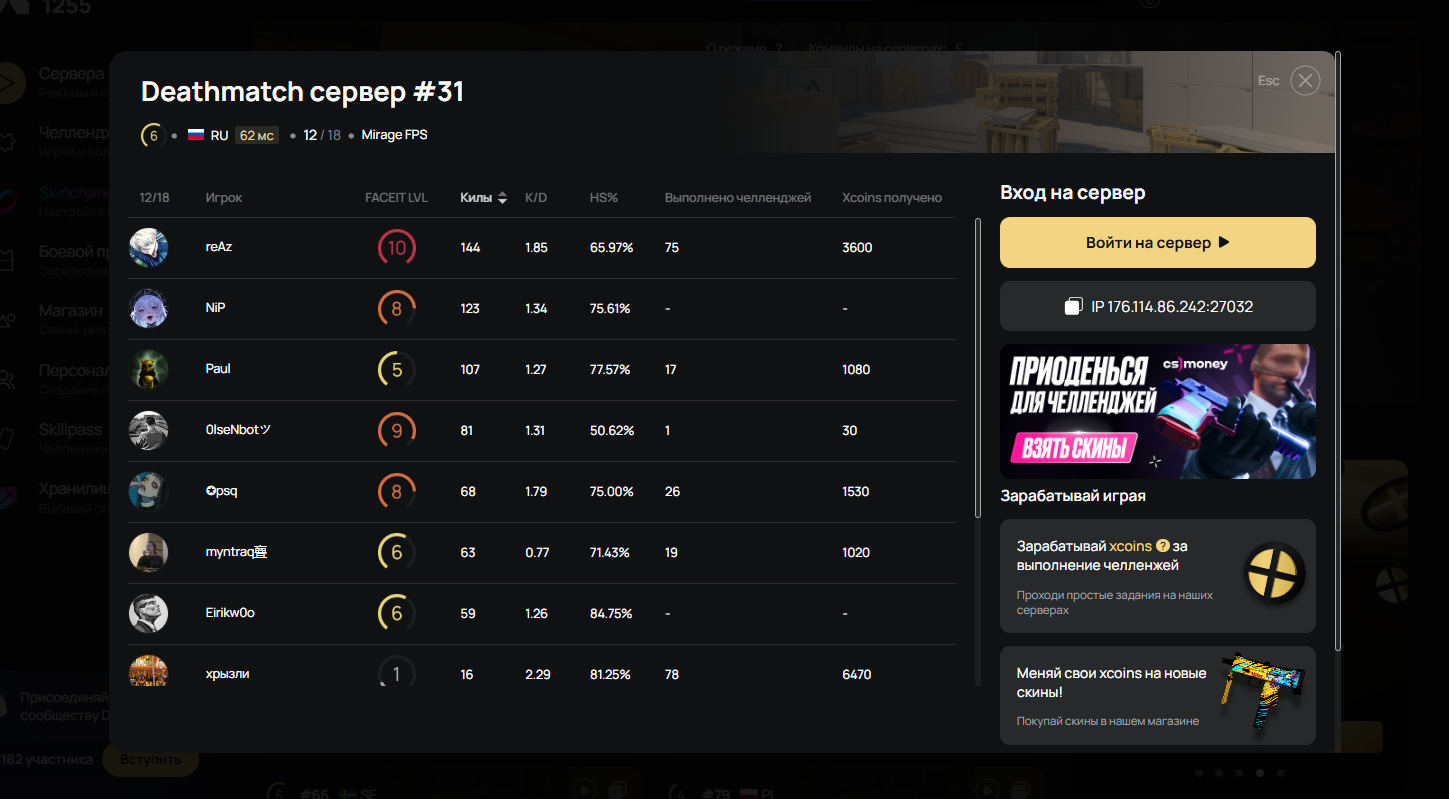Select the player name Фpsq
The image size is (1449, 799).
coord(222,491)
